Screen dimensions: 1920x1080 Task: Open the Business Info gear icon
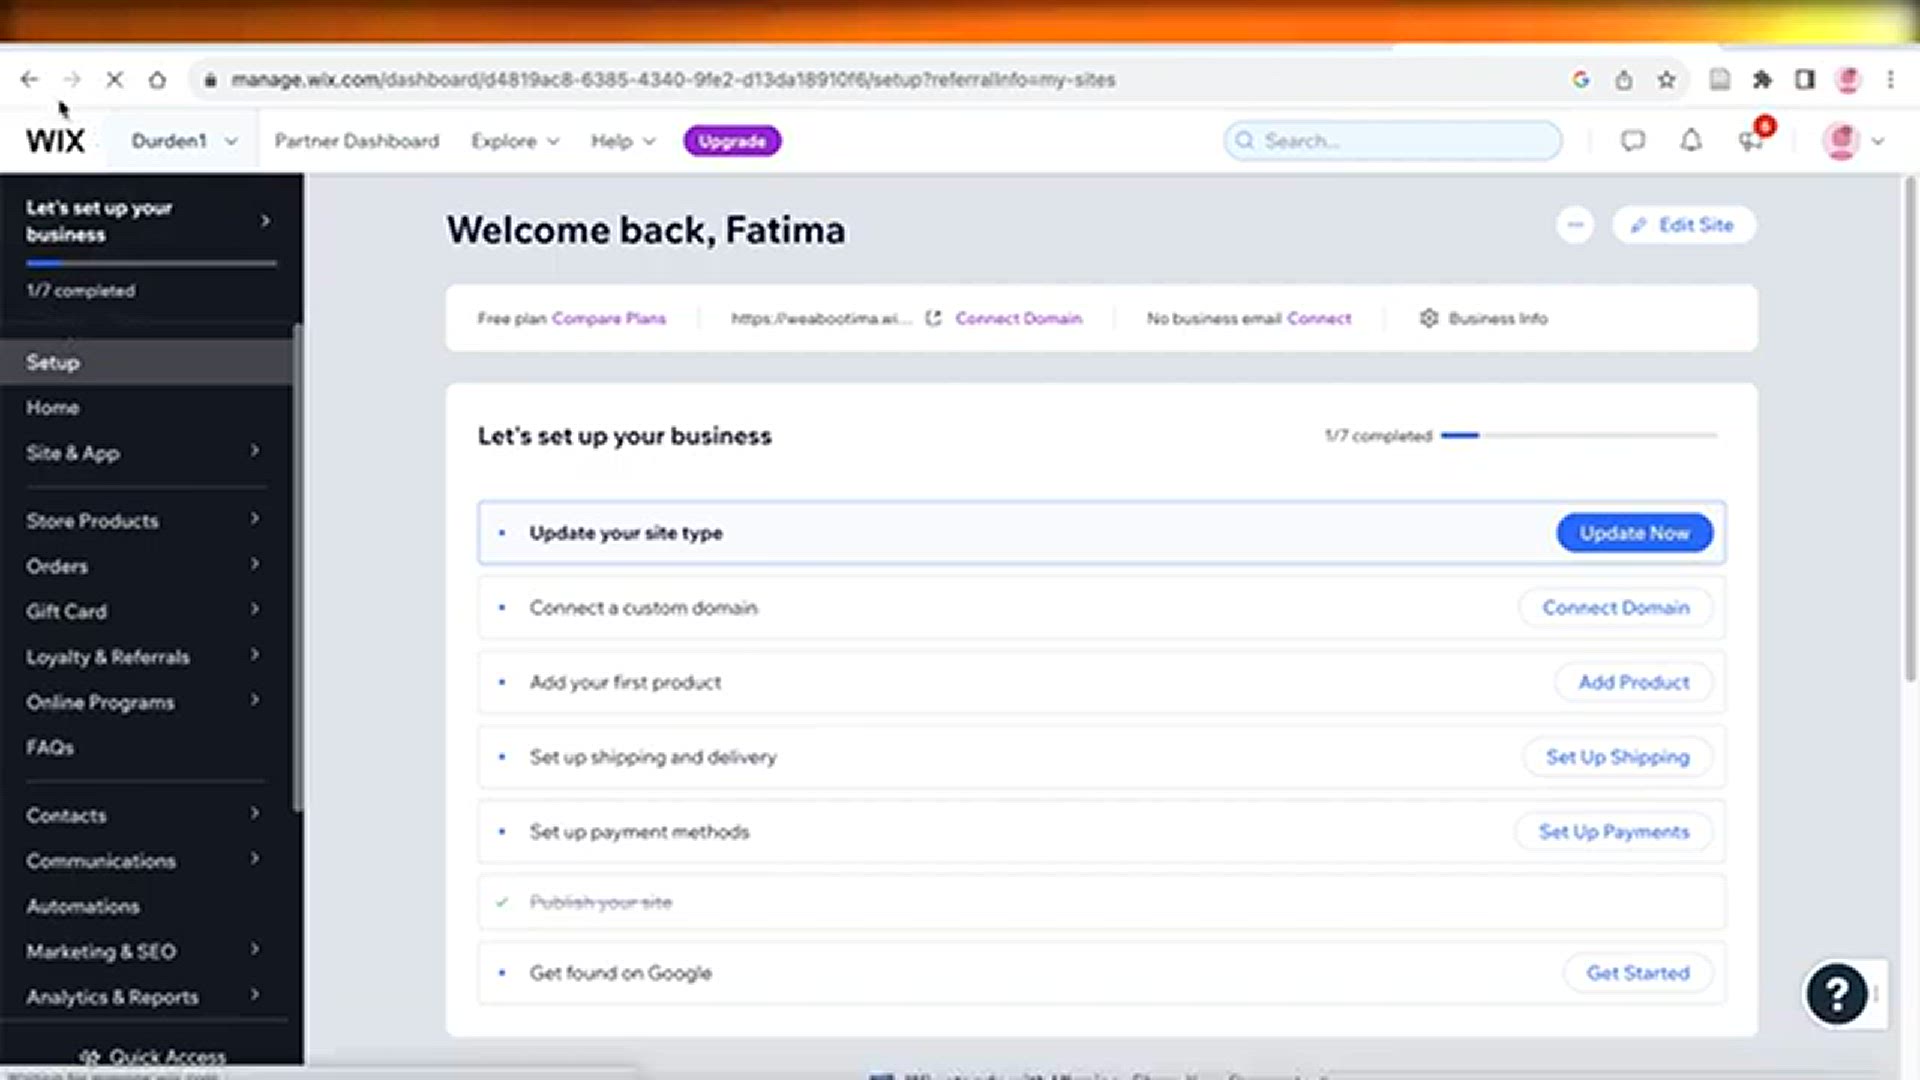pyautogui.click(x=1429, y=318)
